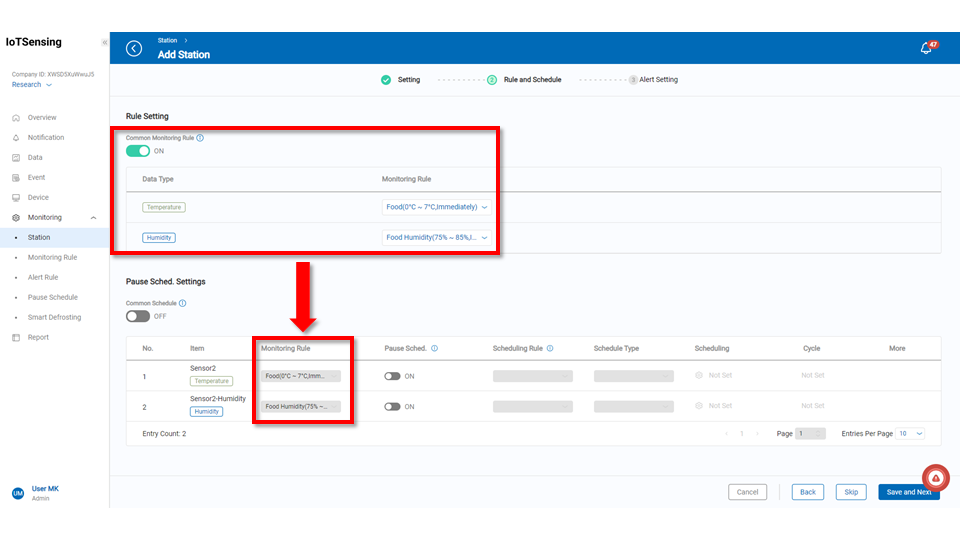Screen dimensions: 960x540
Task: Turn off the Common Monitoring Rule toggle
Action: (138, 151)
